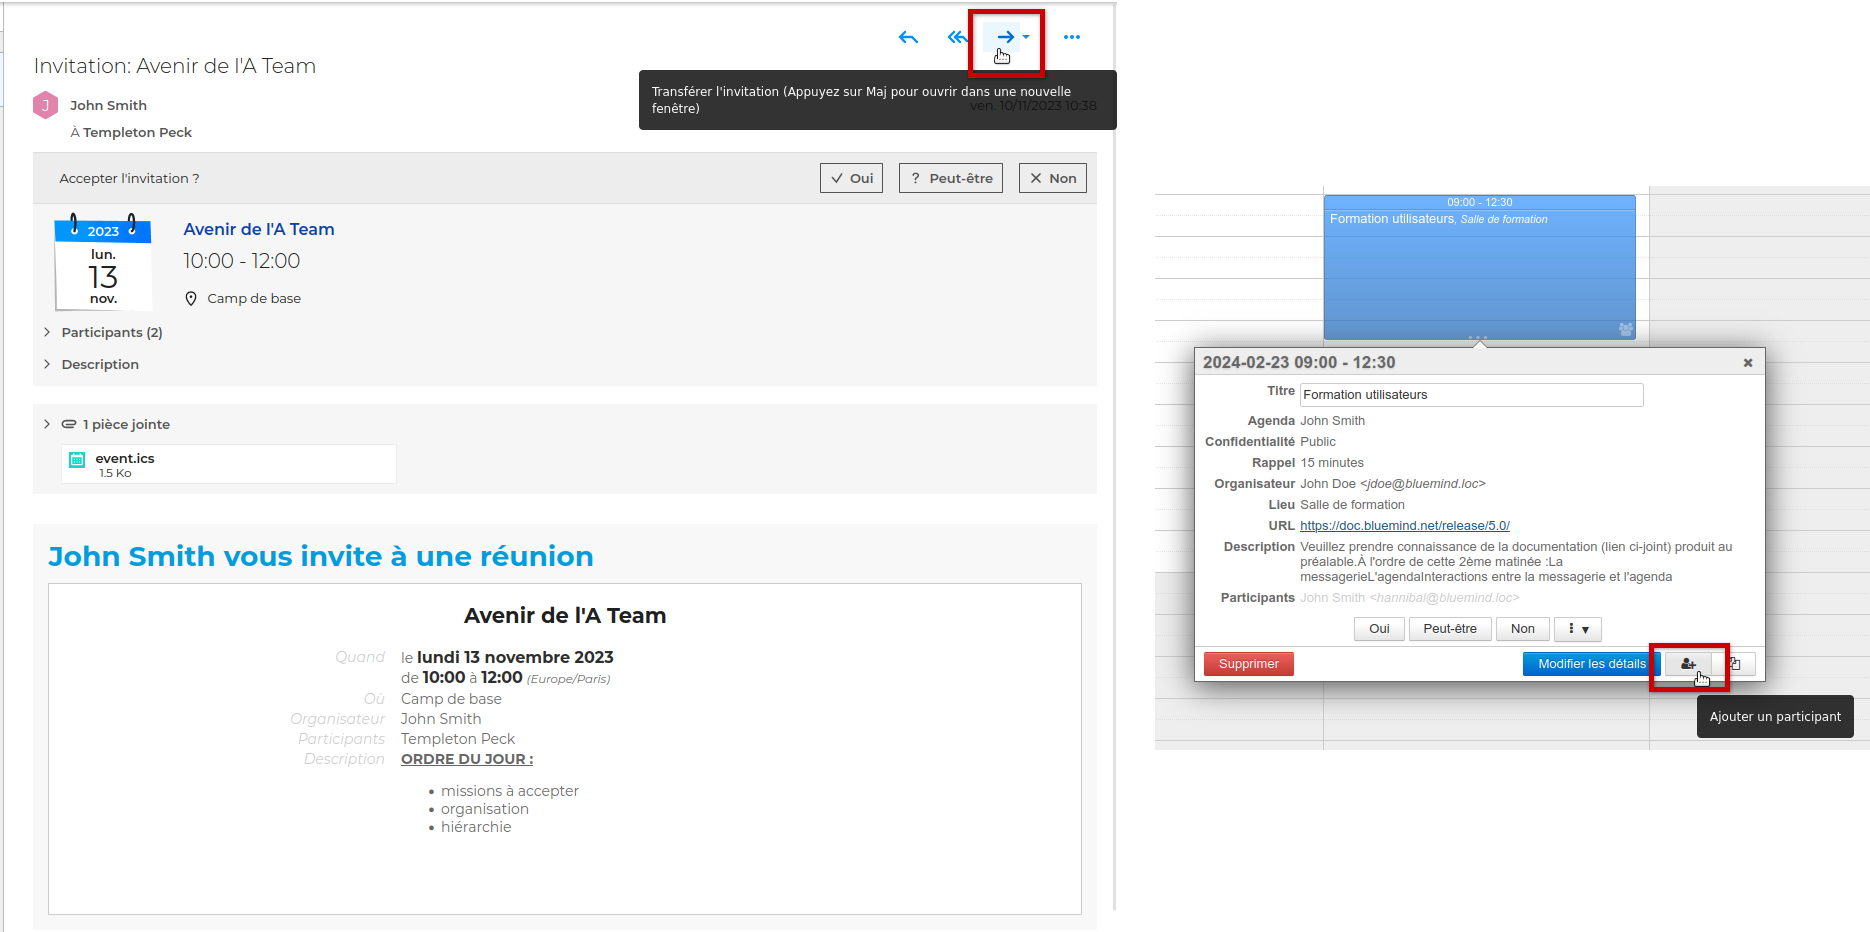The image size is (1870, 932).
Task: Click the red Supprimer button
Action: (1248, 664)
